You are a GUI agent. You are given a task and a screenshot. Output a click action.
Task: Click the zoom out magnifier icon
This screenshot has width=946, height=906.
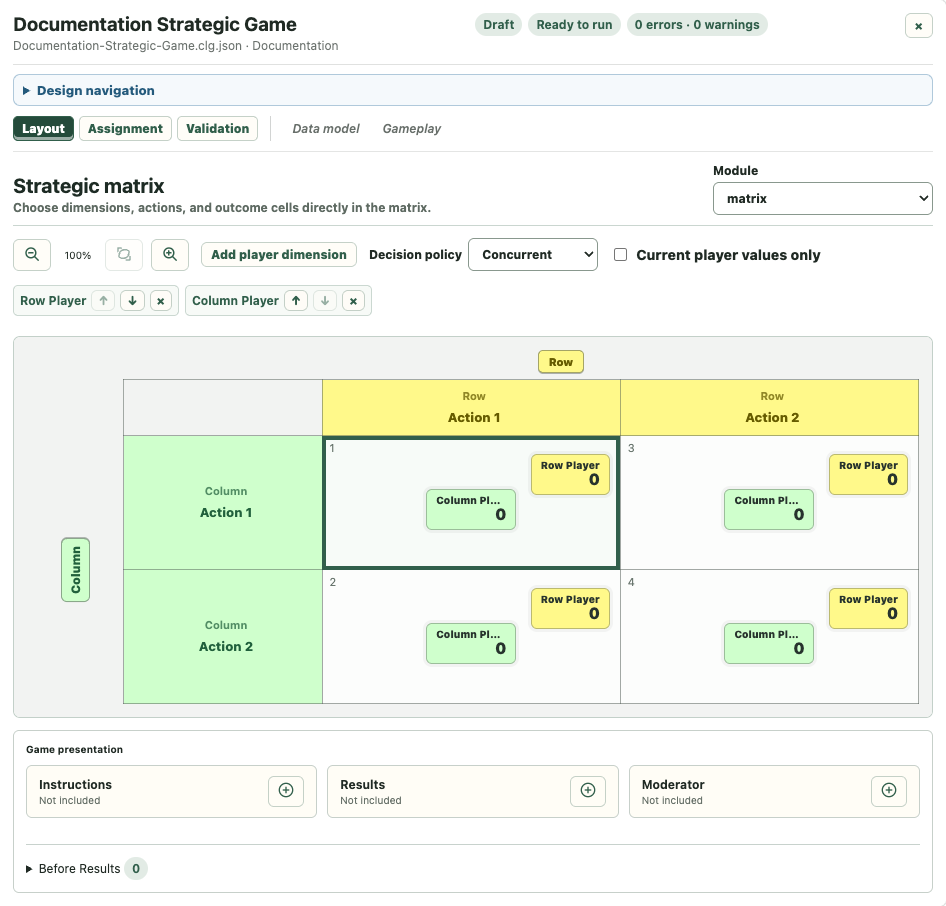[32, 255]
